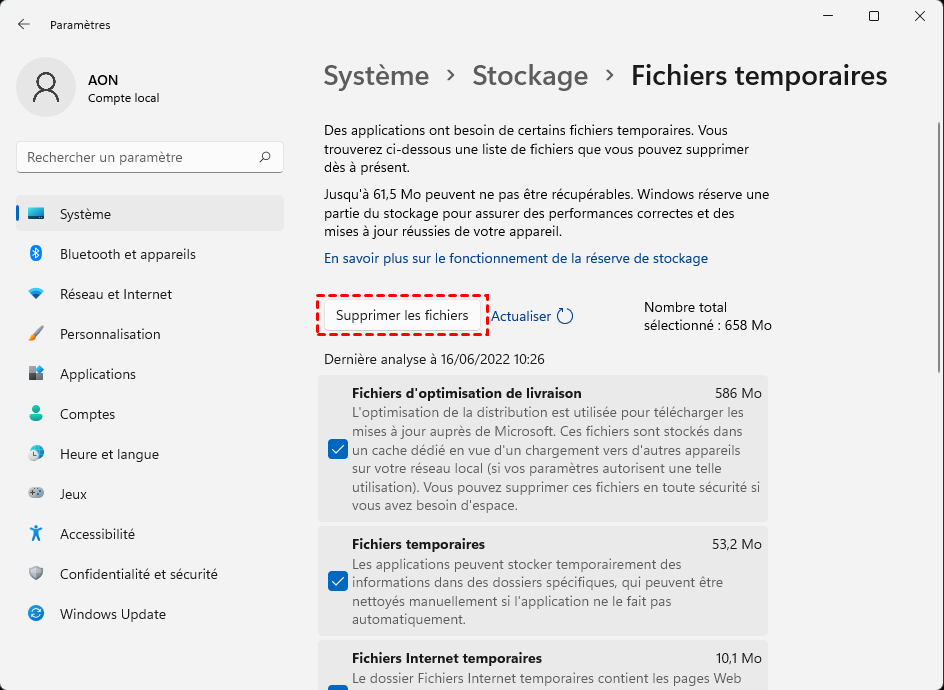Select Applications in the sidebar

pos(97,374)
